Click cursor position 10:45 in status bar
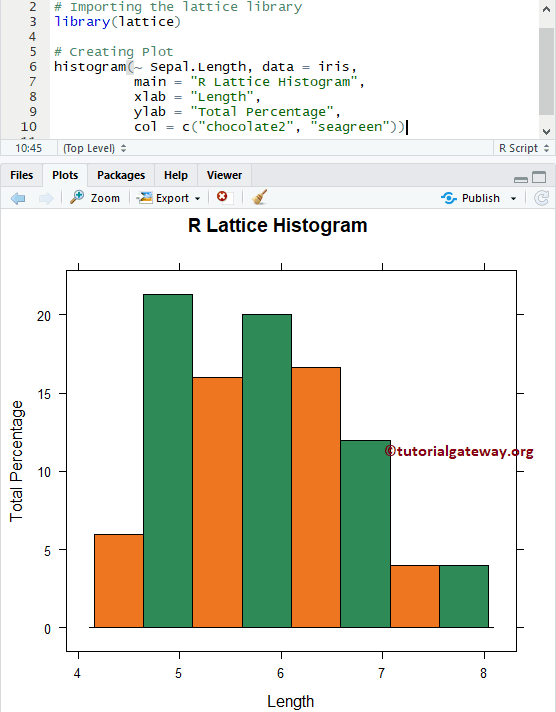Screen dimensions: 556x712 click(x=29, y=148)
